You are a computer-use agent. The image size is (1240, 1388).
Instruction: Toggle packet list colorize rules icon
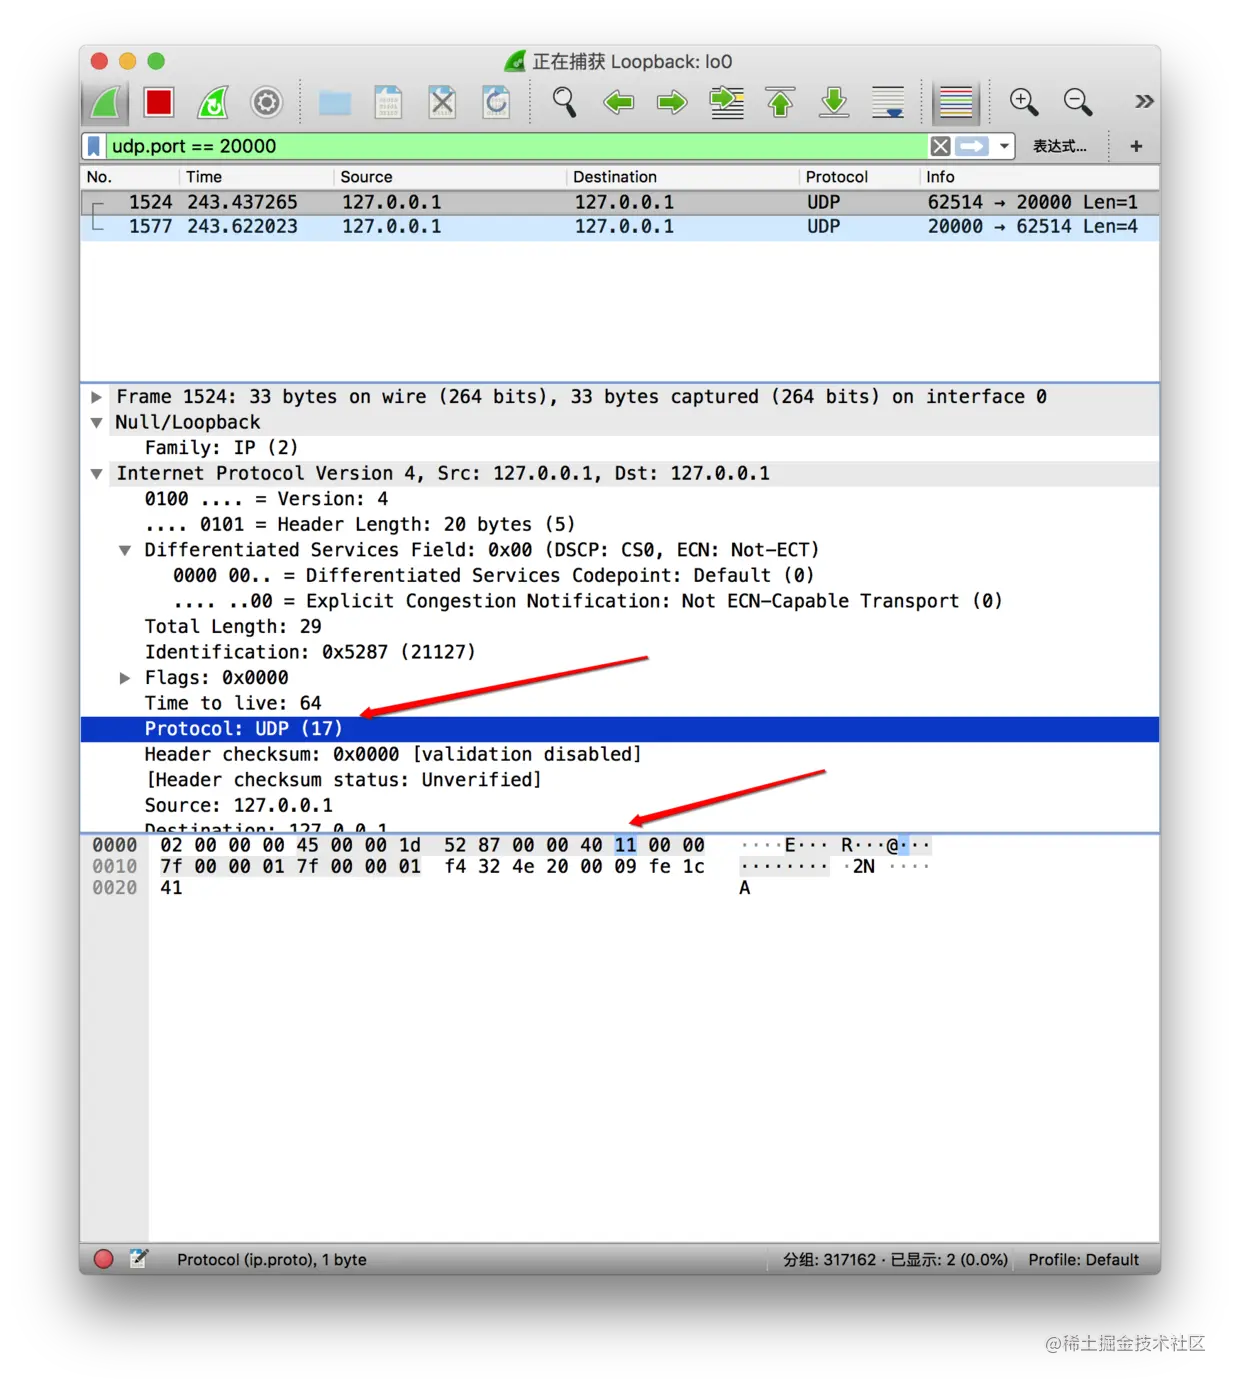click(956, 102)
